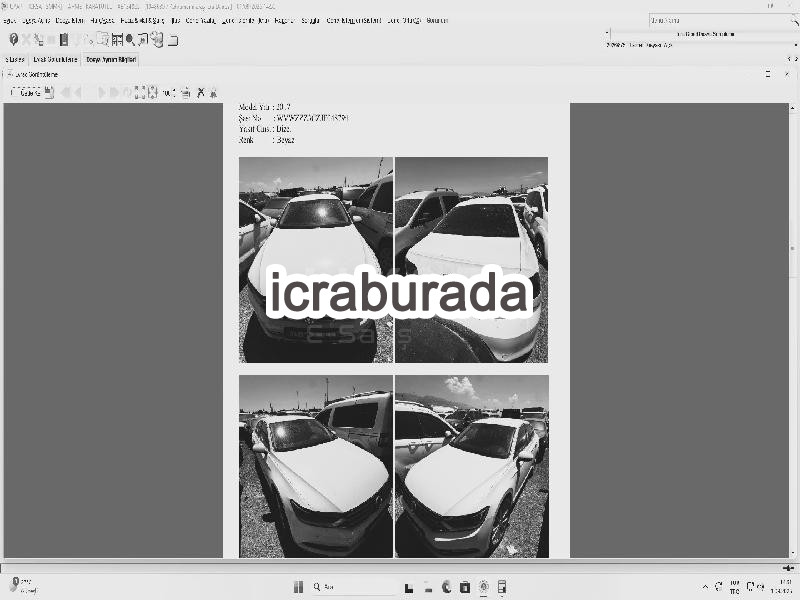Click the top-left front-view car photo
The height and width of the screenshot is (600, 800).
[x=316, y=260]
